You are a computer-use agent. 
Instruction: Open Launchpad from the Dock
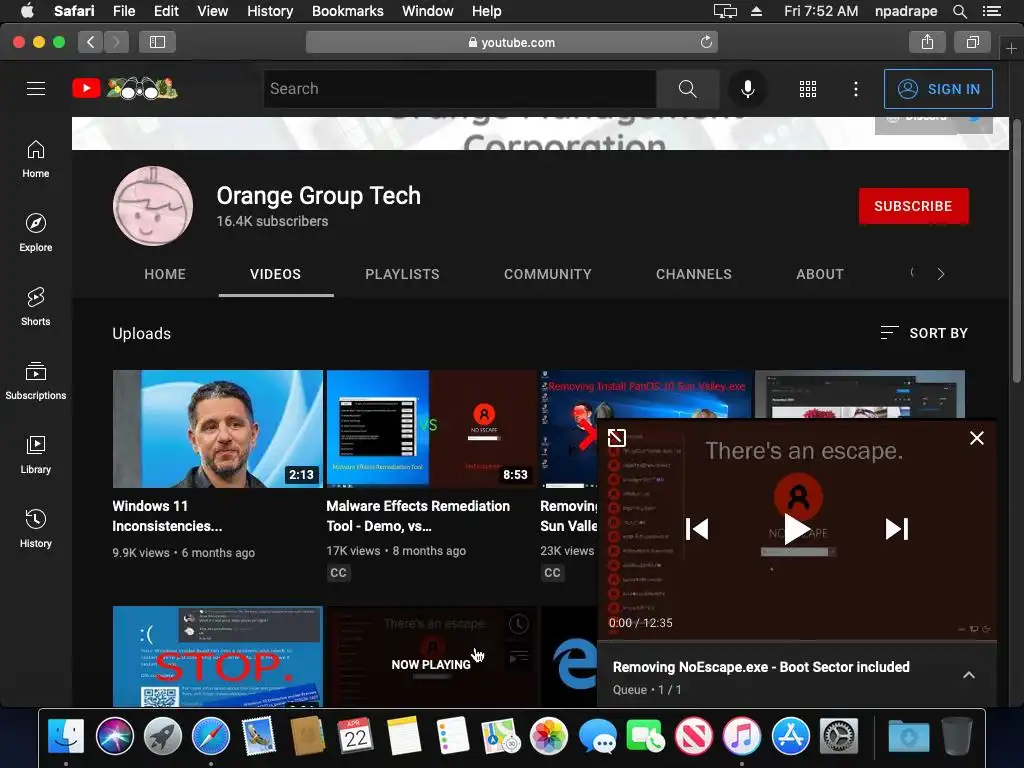(x=163, y=735)
